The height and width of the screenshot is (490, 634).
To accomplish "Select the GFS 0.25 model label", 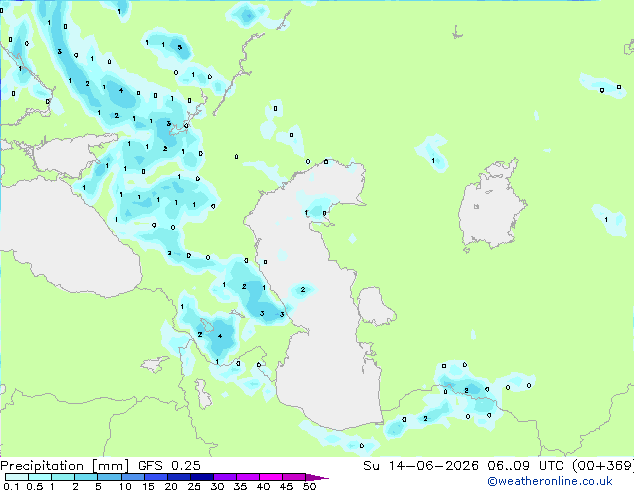I will pos(169,466).
